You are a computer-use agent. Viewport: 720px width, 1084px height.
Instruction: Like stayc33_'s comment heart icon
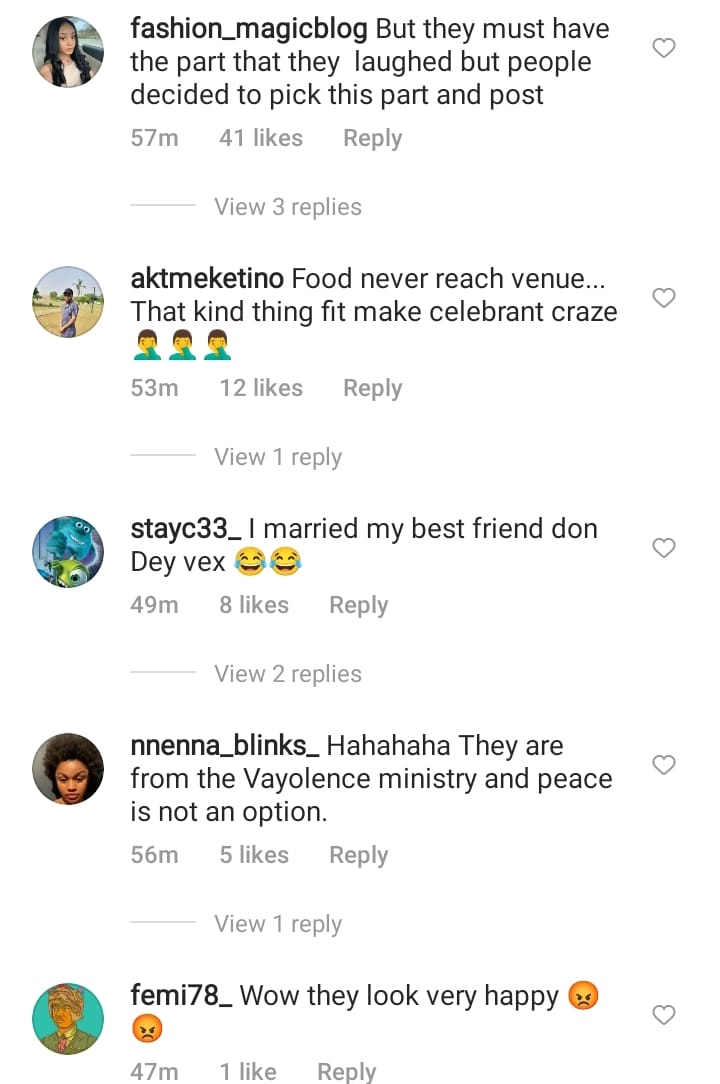pyautogui.click(x=664, y=548)
